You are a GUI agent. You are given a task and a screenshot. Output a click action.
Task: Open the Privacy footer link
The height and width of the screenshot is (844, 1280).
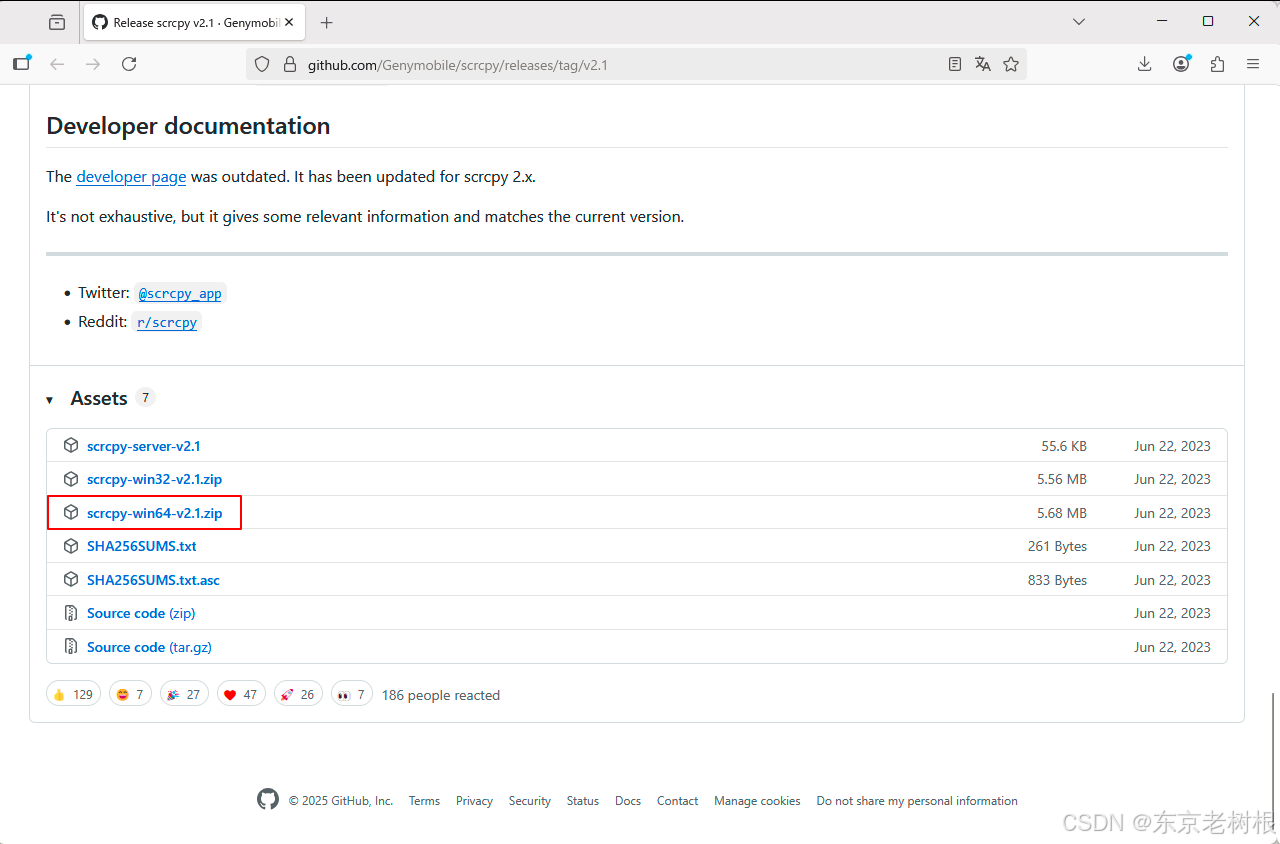coord(474,801)
